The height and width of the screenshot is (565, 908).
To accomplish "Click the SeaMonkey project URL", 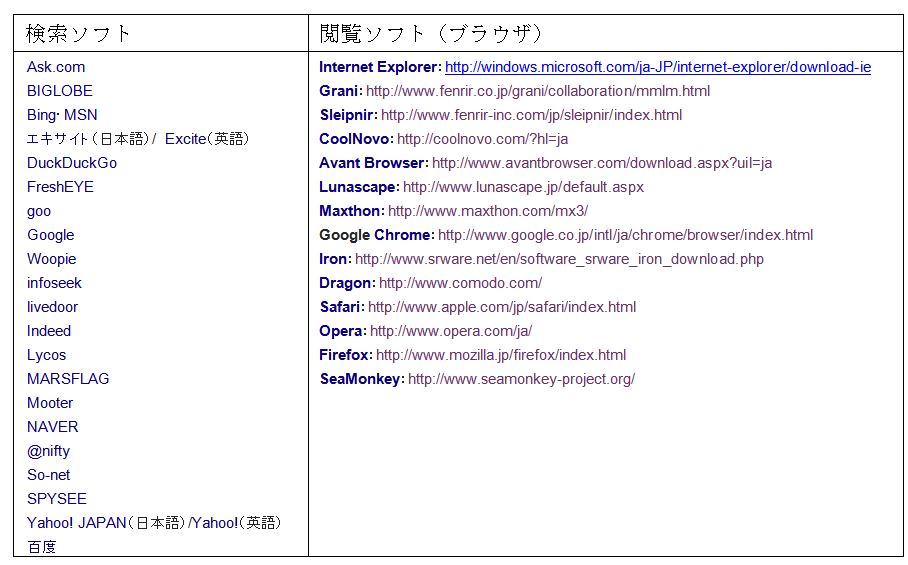I will click(522, 379).
